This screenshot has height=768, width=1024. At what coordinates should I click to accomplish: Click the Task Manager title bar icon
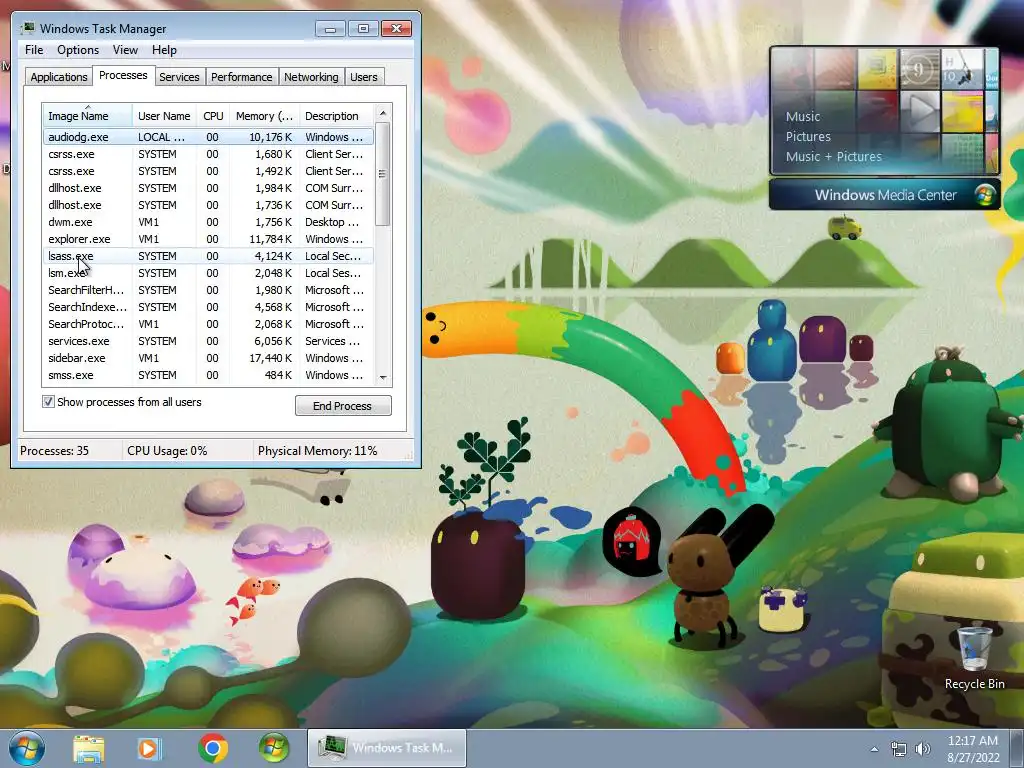tap(27, 28)
